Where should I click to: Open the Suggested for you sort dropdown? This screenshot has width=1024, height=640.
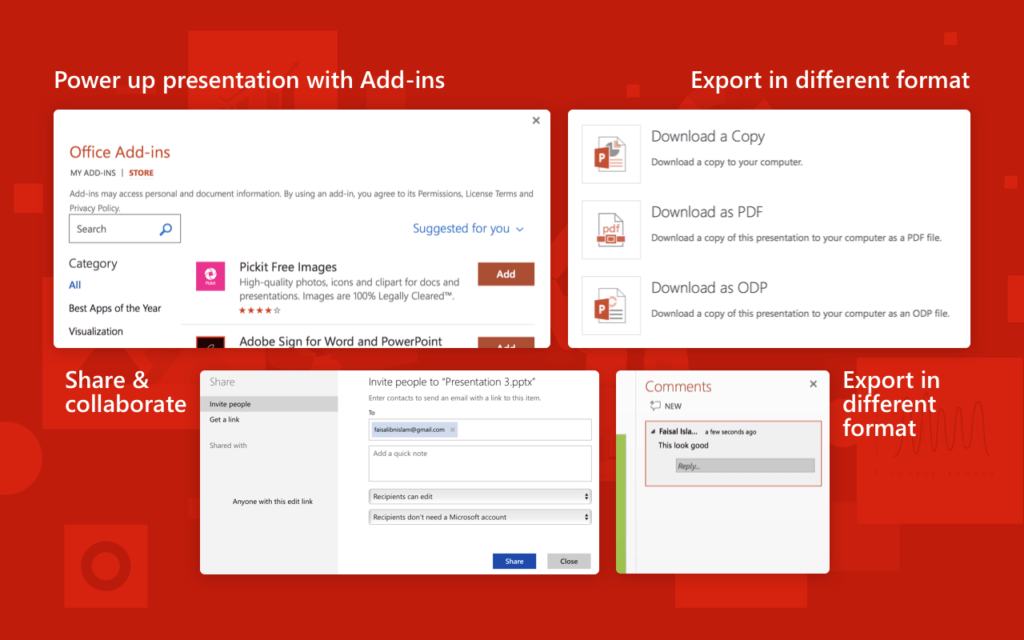[468, 229]
